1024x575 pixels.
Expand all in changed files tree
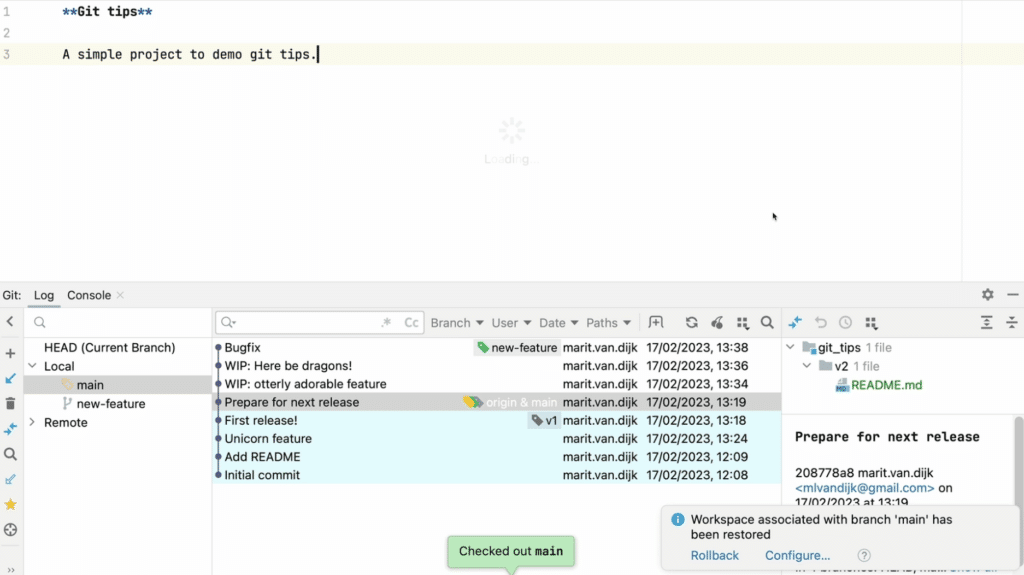tap(986, 322)
